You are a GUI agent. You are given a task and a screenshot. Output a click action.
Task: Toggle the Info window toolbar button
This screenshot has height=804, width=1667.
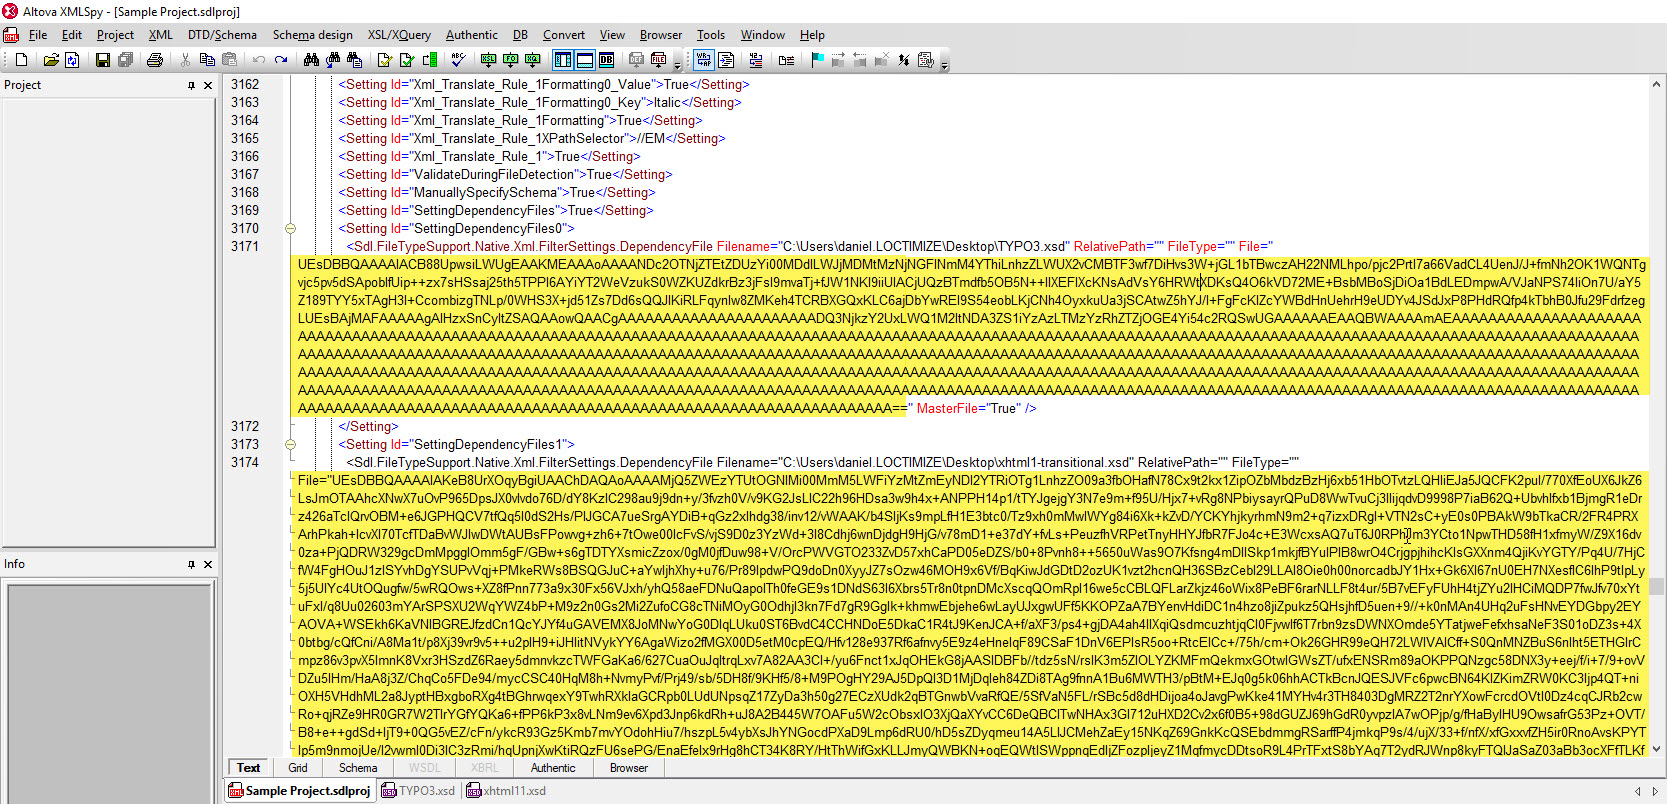(585, 60)
